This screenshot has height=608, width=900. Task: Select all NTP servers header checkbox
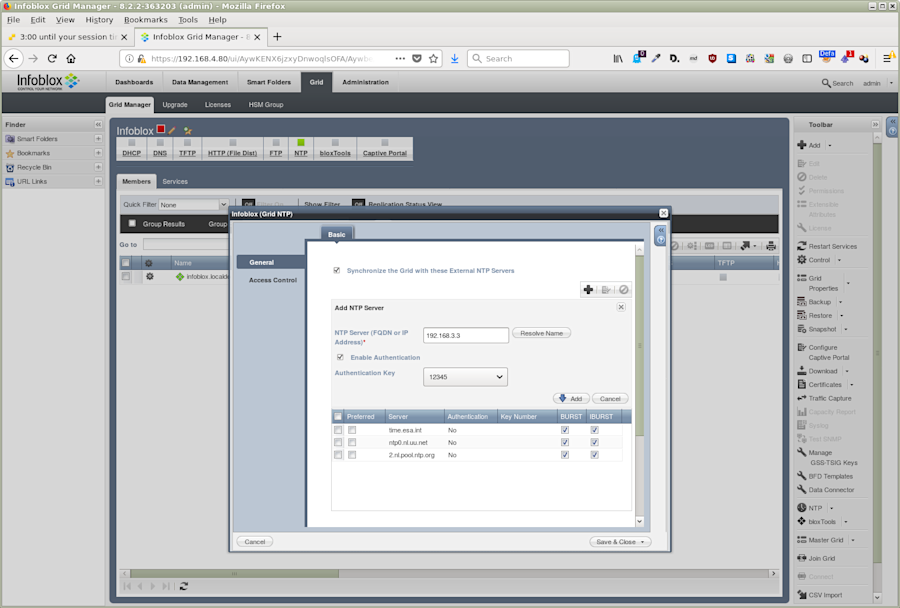(x=338, y=417)
